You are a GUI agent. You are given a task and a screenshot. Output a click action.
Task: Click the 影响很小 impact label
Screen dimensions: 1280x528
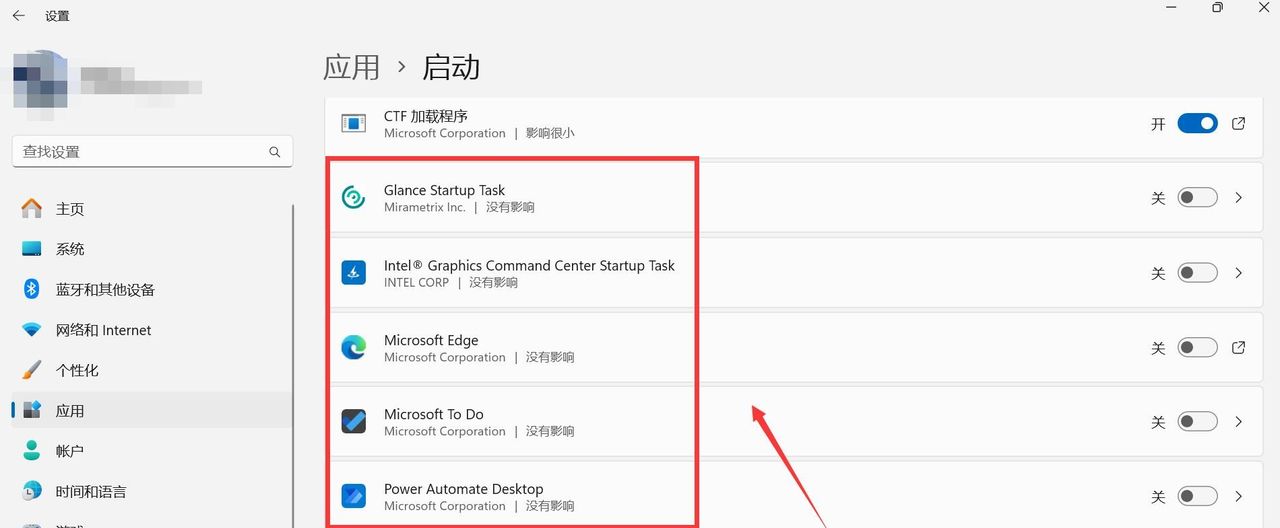[550, 133]
